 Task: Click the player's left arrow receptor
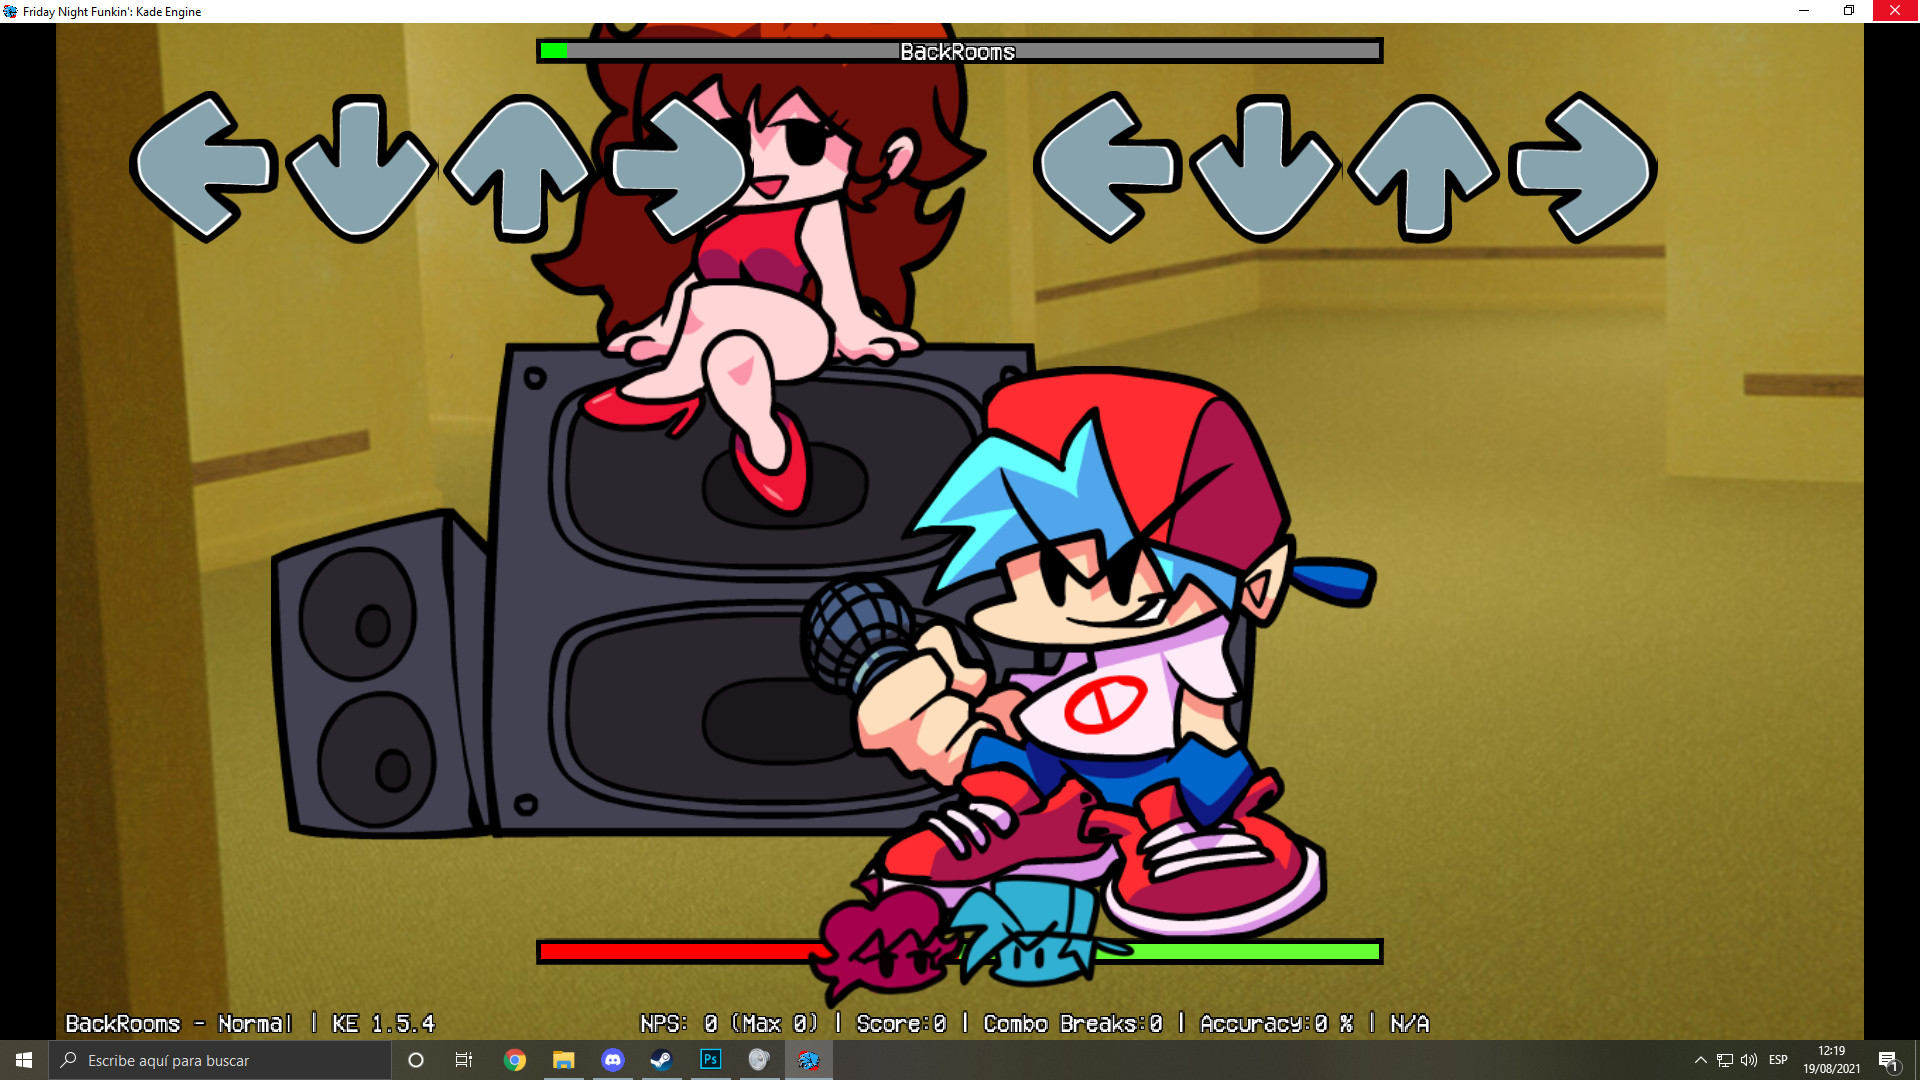tap(1107, 167)
